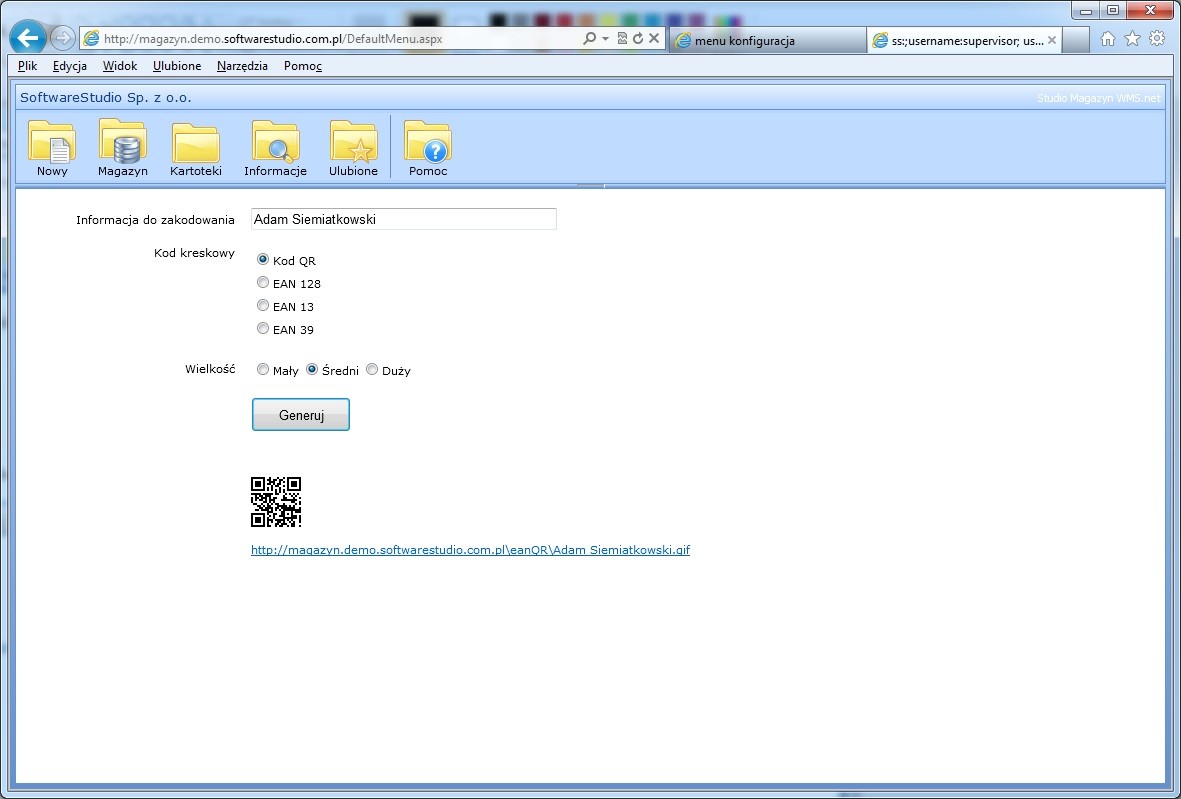
Task: Refresh the page with reload icon
Action: pos(637,38)
